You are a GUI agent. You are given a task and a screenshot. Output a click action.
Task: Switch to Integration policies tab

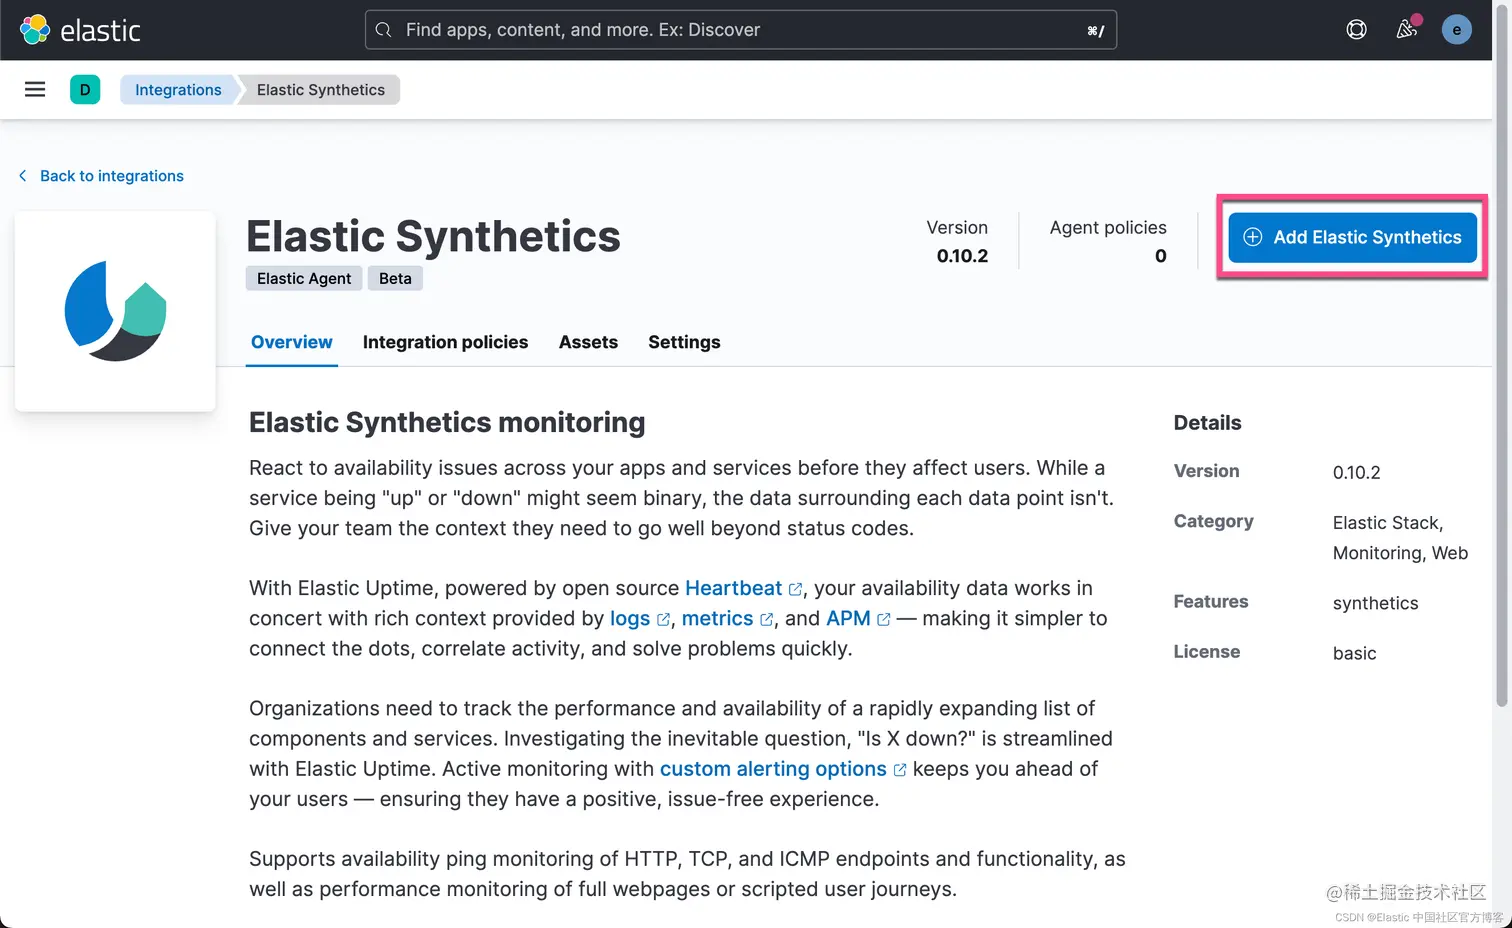tap(445, 342)
